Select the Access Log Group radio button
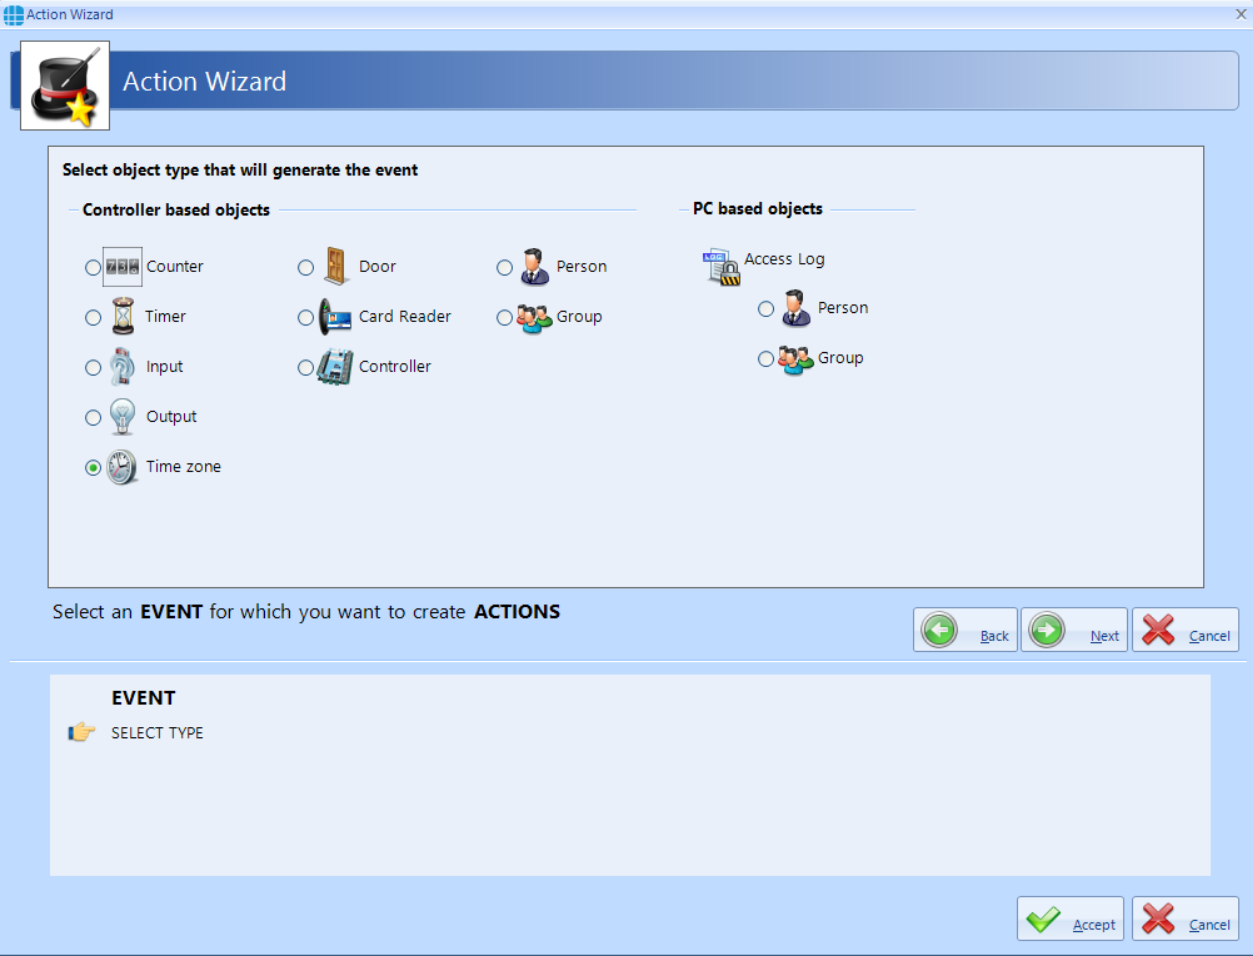This screenshot has width=1253, height=956. pyautogui.click(x=766, y=358)
